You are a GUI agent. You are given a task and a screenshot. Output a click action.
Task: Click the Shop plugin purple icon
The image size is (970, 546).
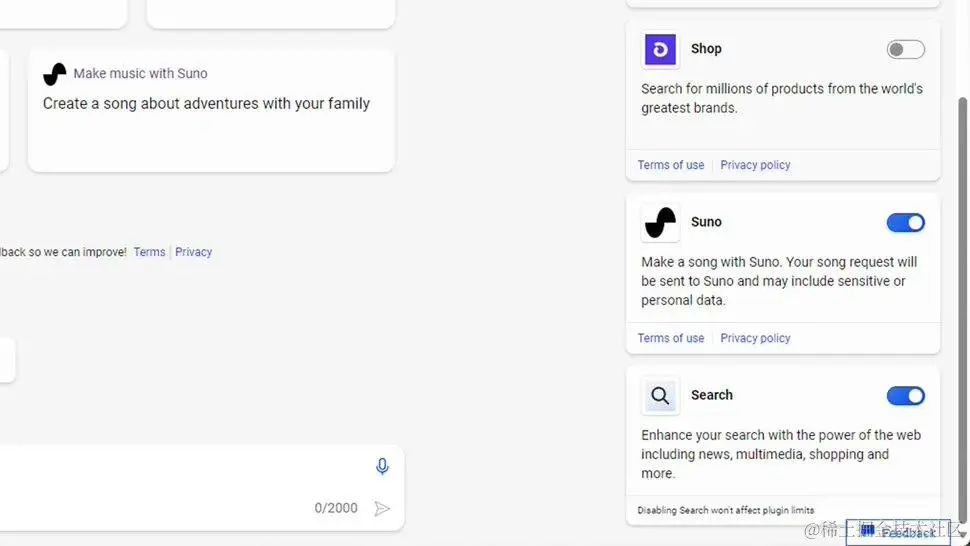[660, 49]
